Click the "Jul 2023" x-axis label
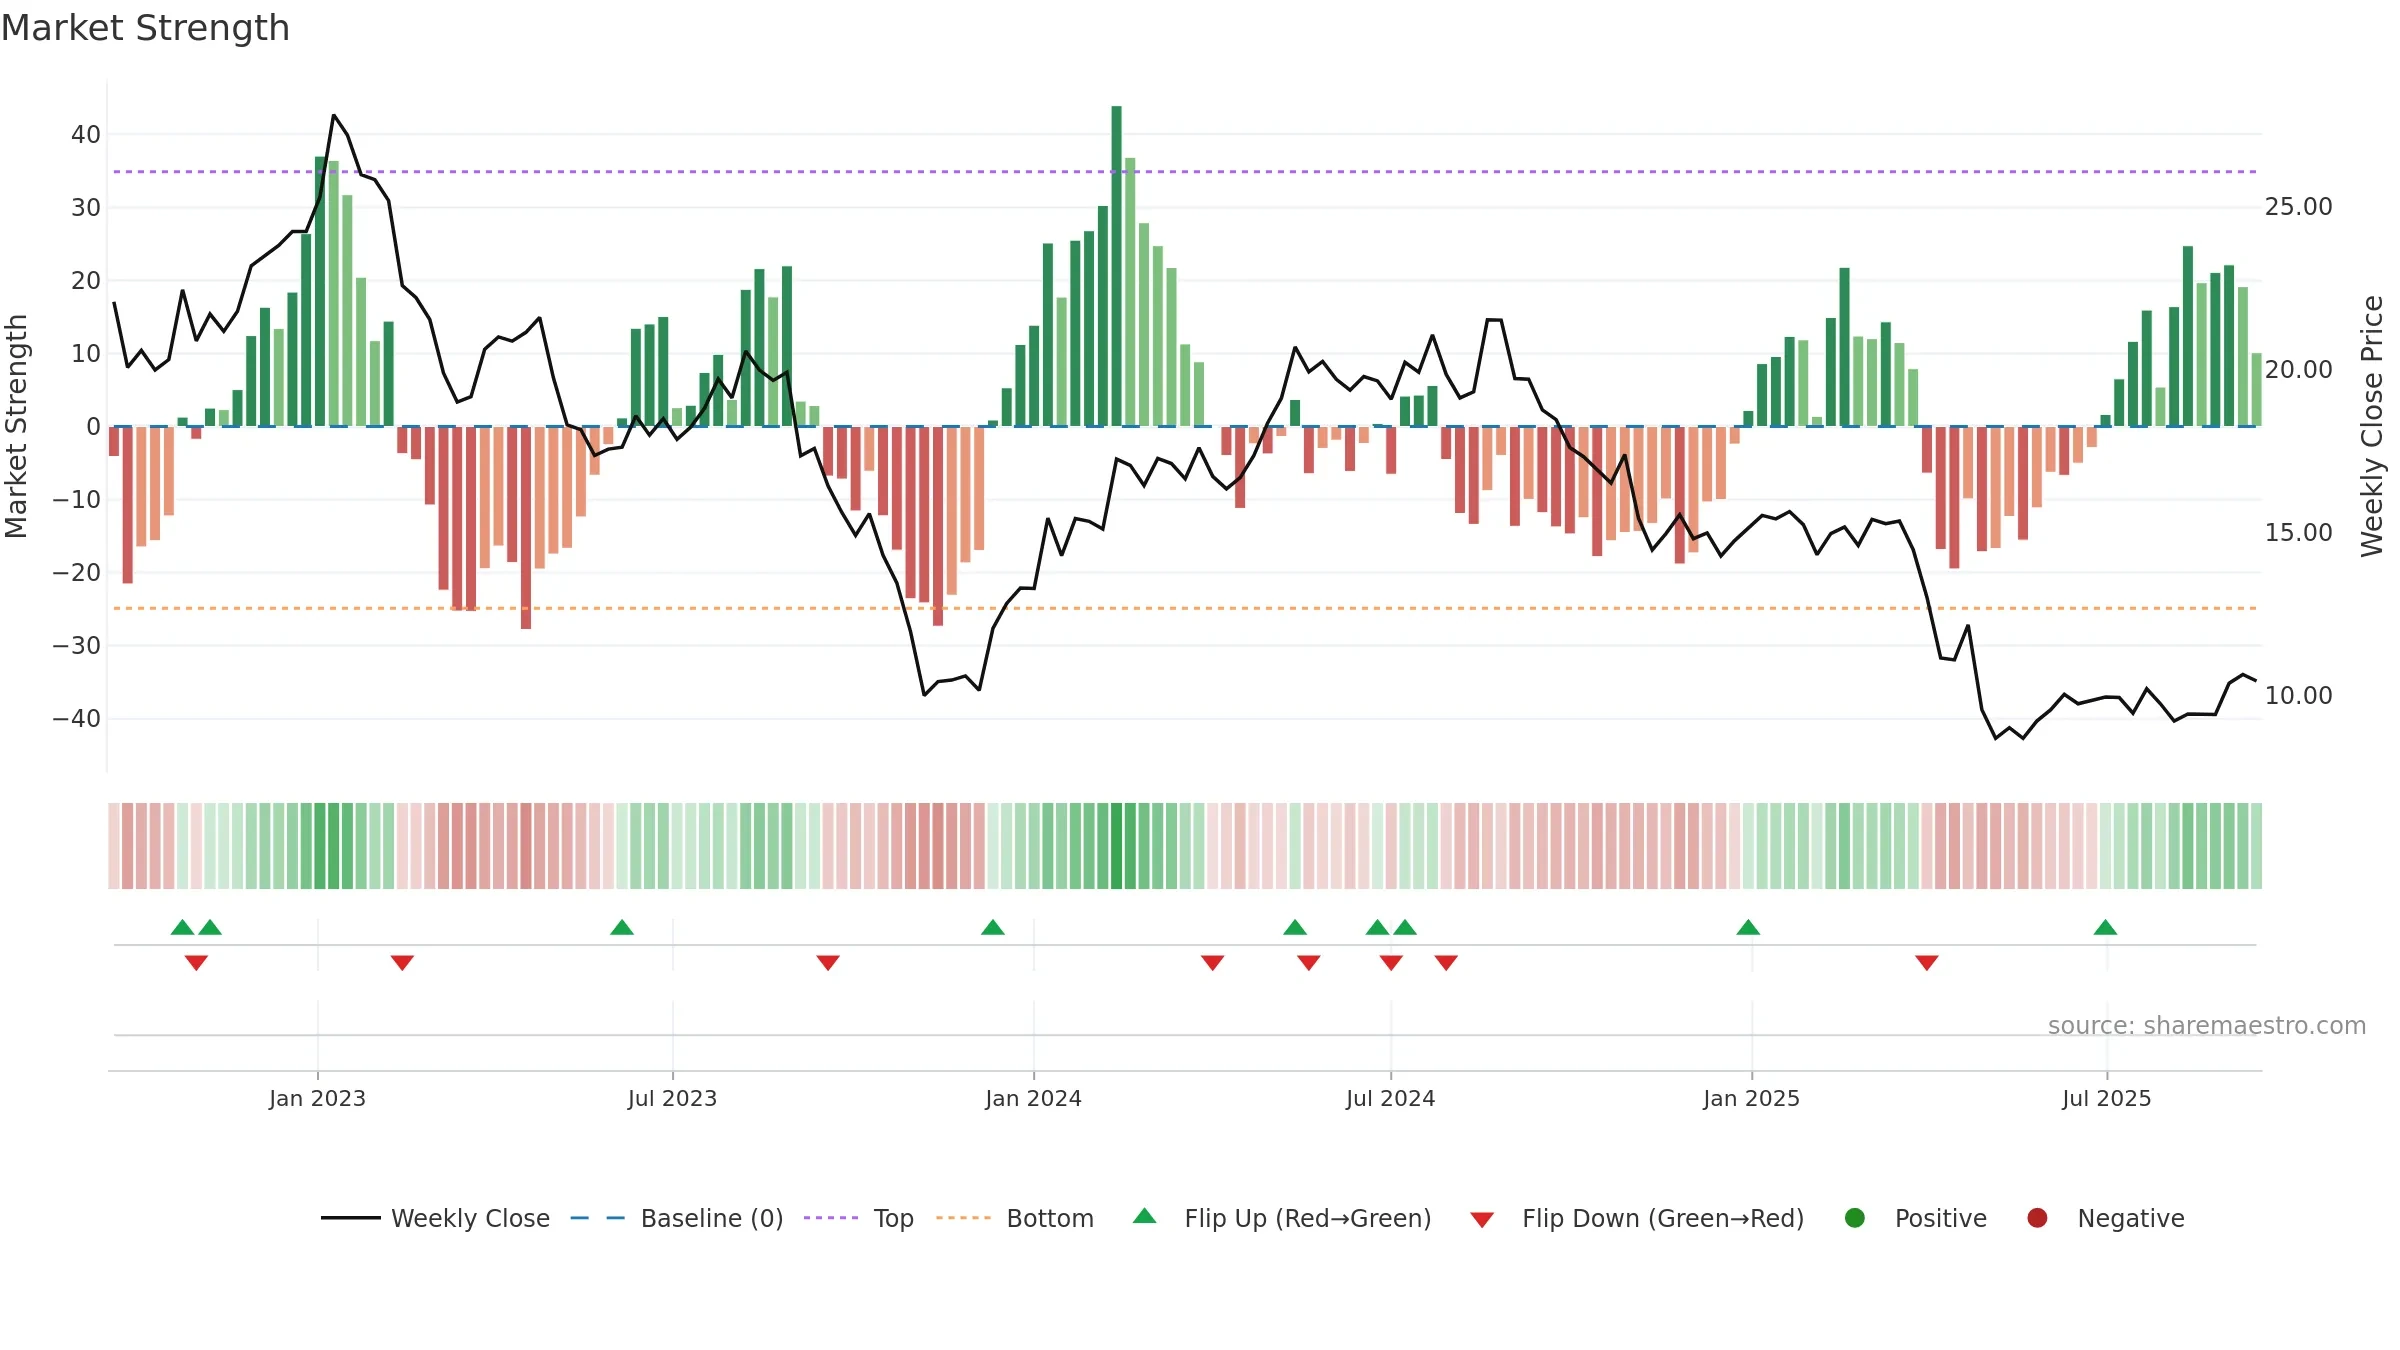 coord(672,1098)
